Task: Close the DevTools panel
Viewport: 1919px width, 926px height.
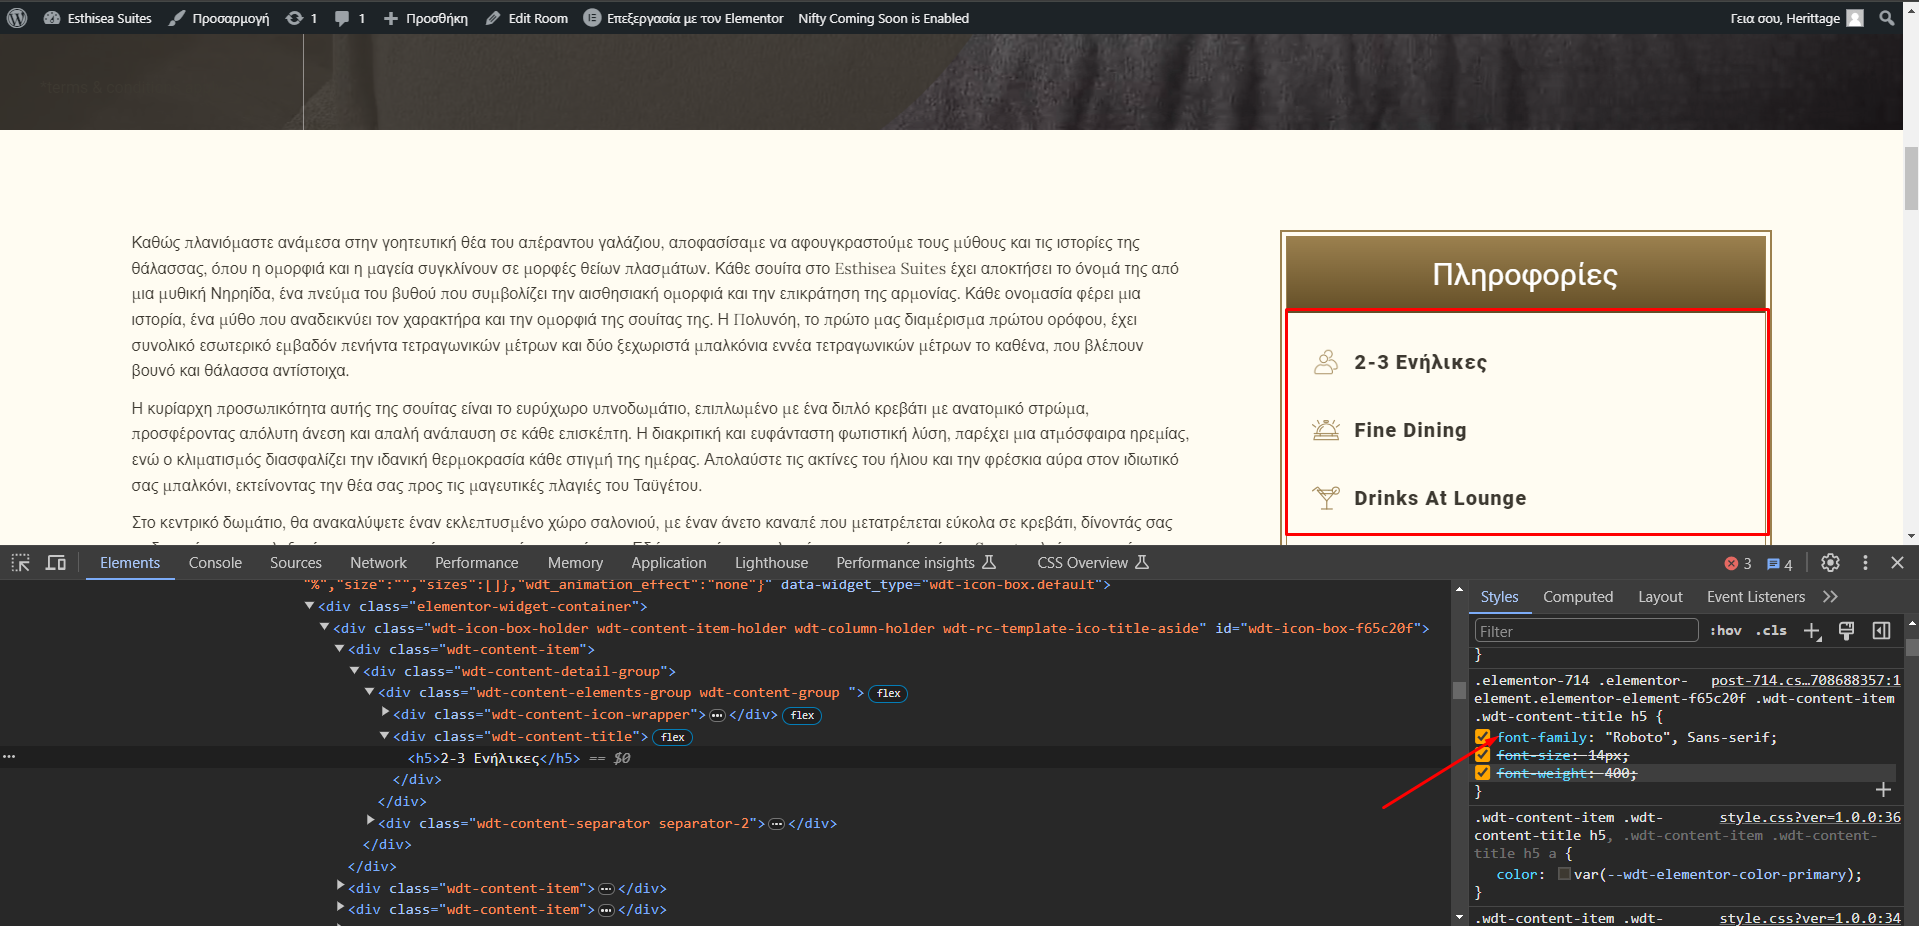Action: [x=1897, y=563]
